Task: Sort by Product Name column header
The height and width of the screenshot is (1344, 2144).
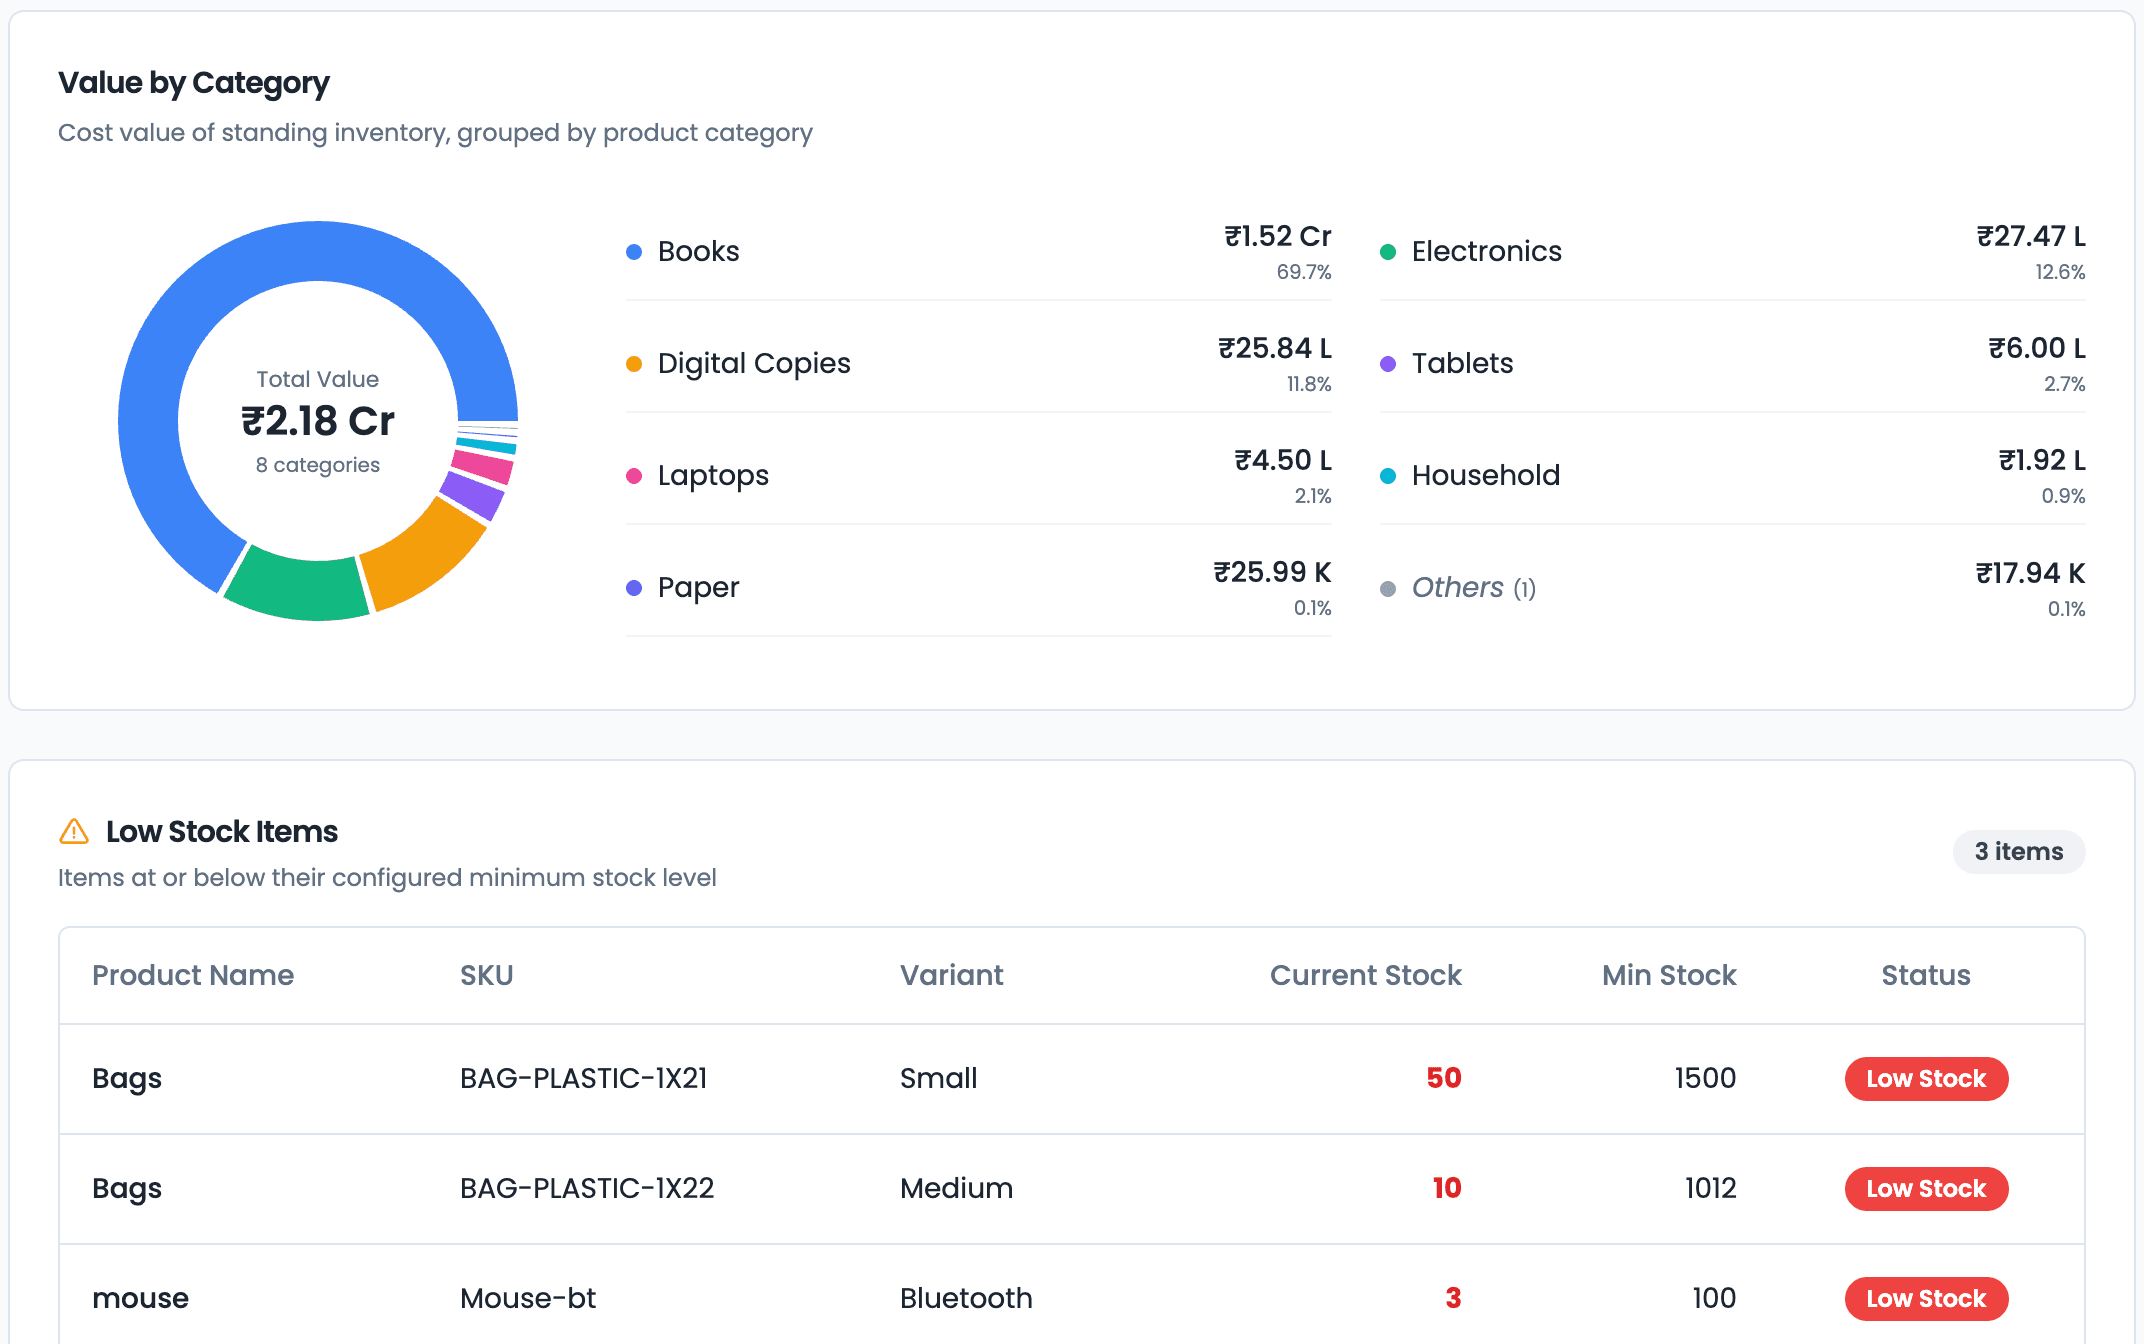Action: point(193,976)
